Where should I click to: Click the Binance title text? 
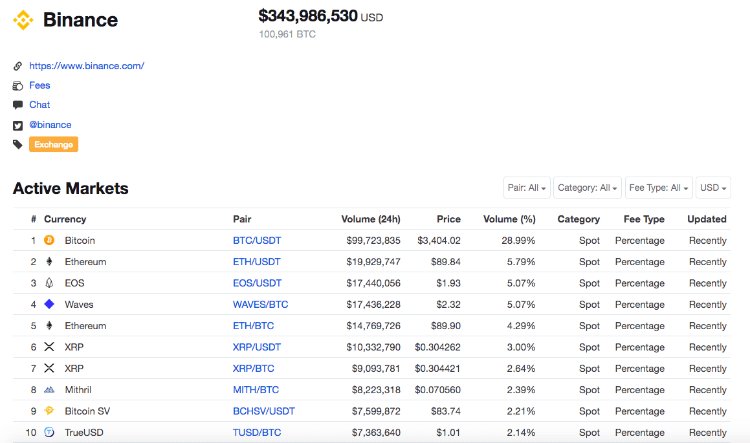click(80, 20)
